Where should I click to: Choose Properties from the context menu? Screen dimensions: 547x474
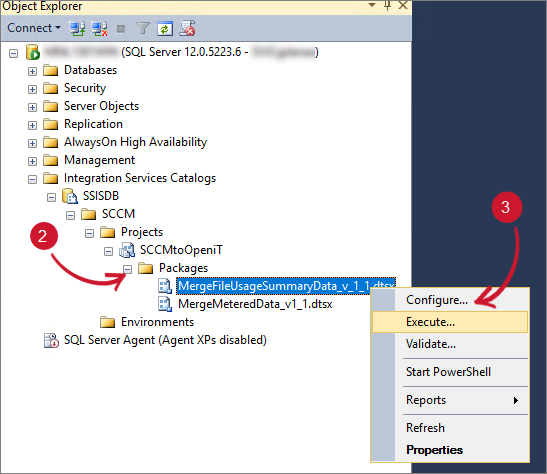450,450
